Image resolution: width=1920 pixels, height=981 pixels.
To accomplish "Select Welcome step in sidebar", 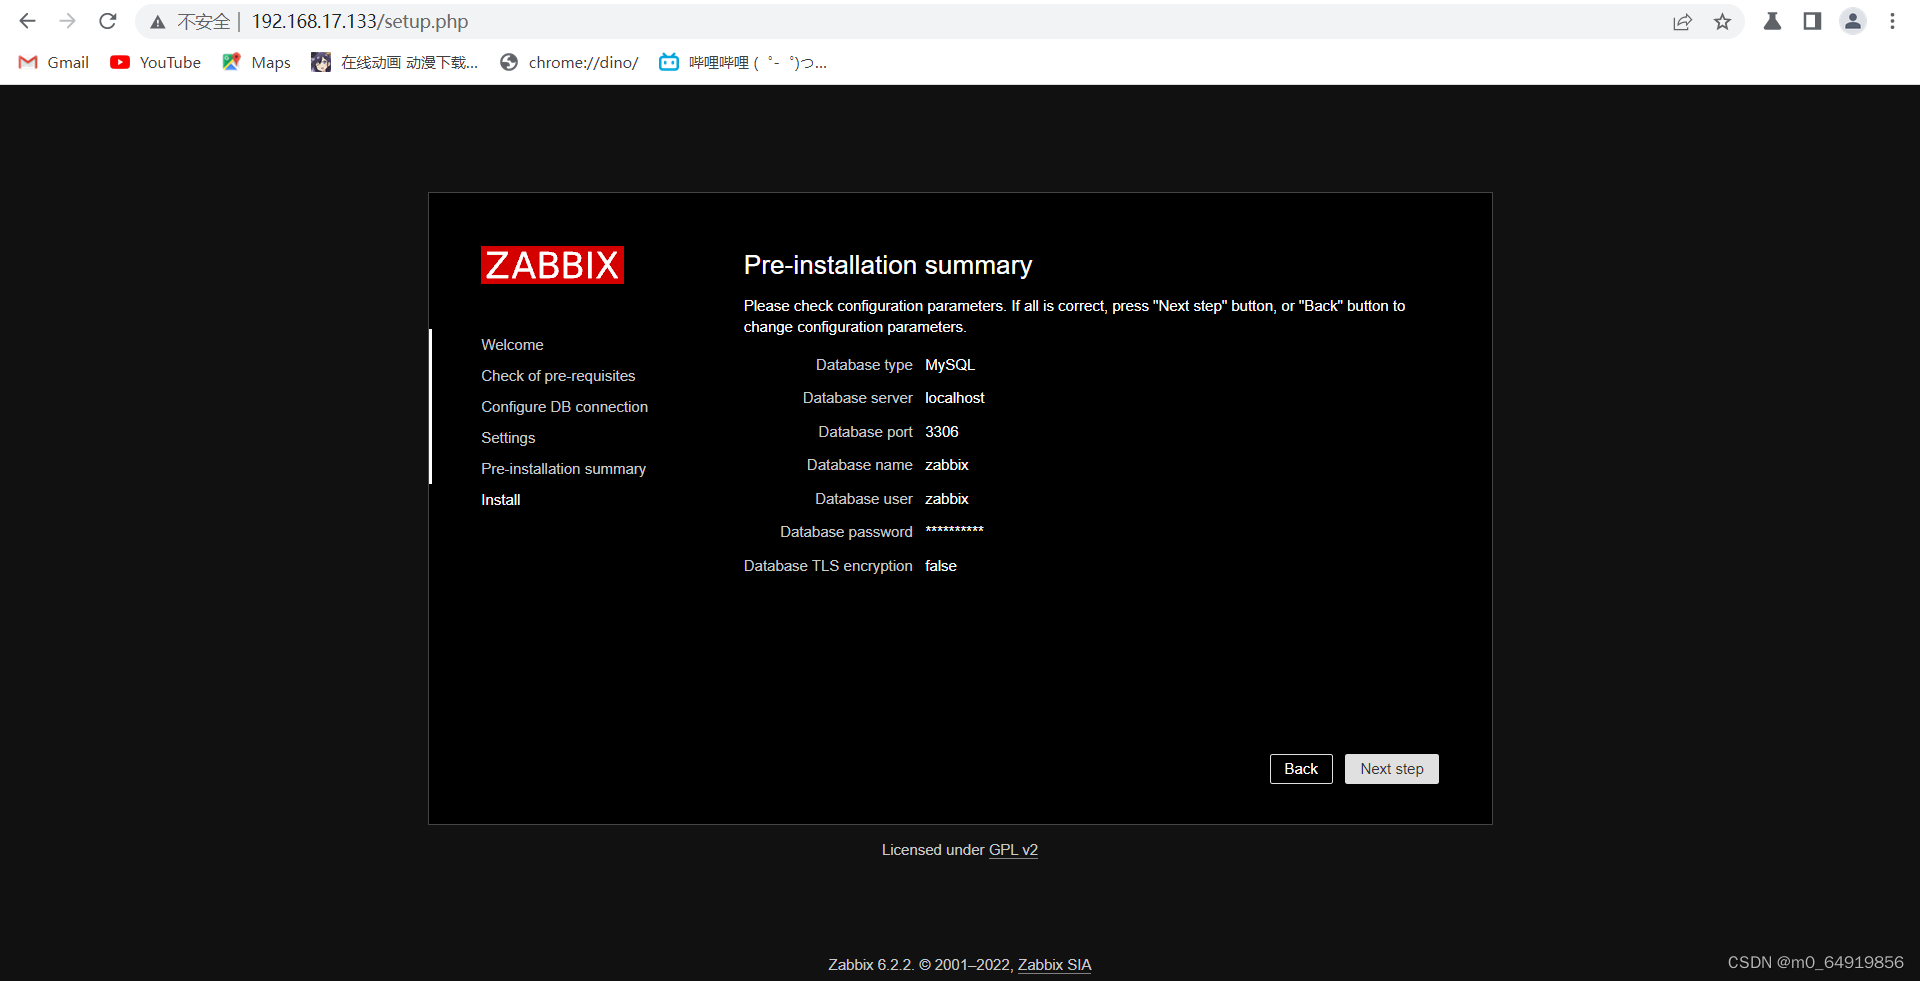I will coord(512,345).
